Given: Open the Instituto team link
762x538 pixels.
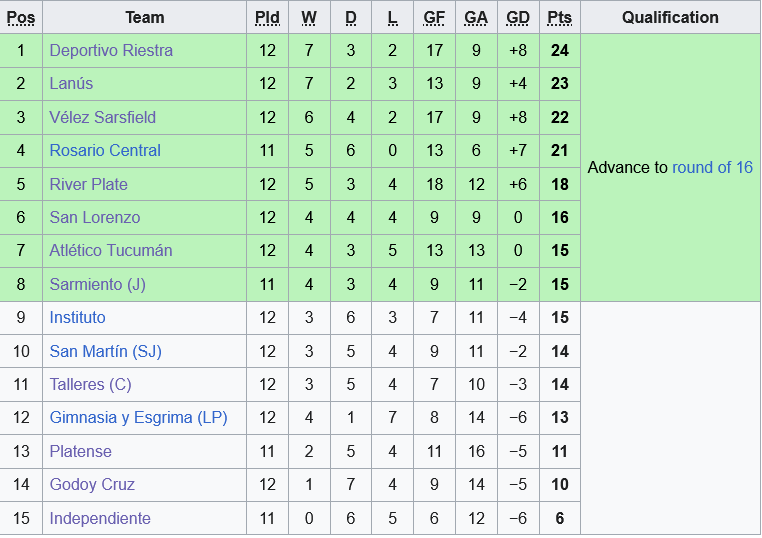Looking at the screenshot, I should click(x=77, y=317).
